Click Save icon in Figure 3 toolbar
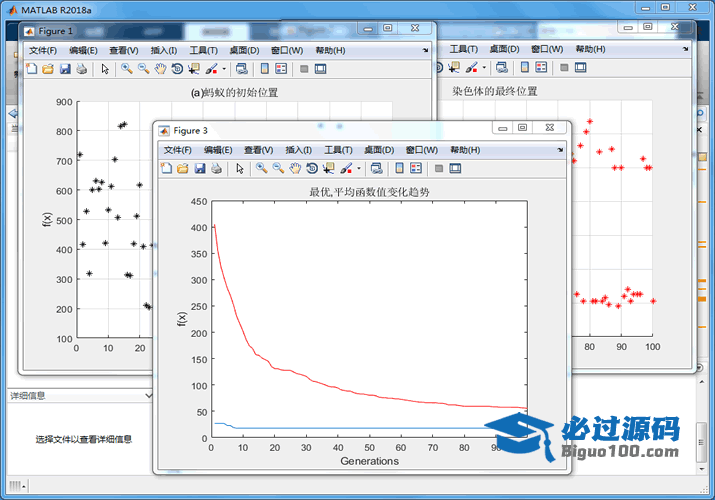Image resolution: width=715 pixels, height=500 pixels. (200, 169)
